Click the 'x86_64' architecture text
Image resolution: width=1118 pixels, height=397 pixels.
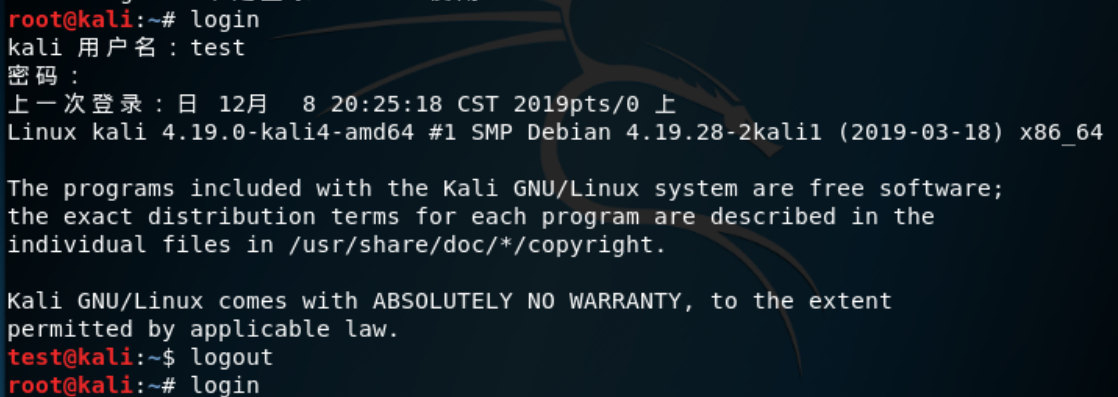1061,134
